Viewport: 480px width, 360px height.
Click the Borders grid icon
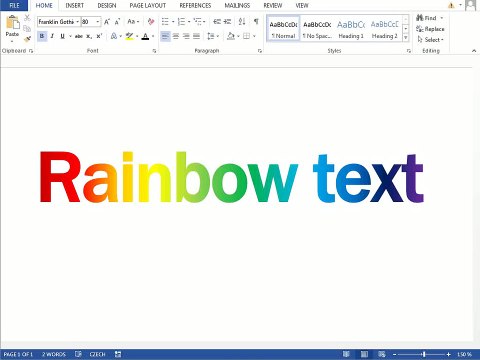(x=246, y=36)
